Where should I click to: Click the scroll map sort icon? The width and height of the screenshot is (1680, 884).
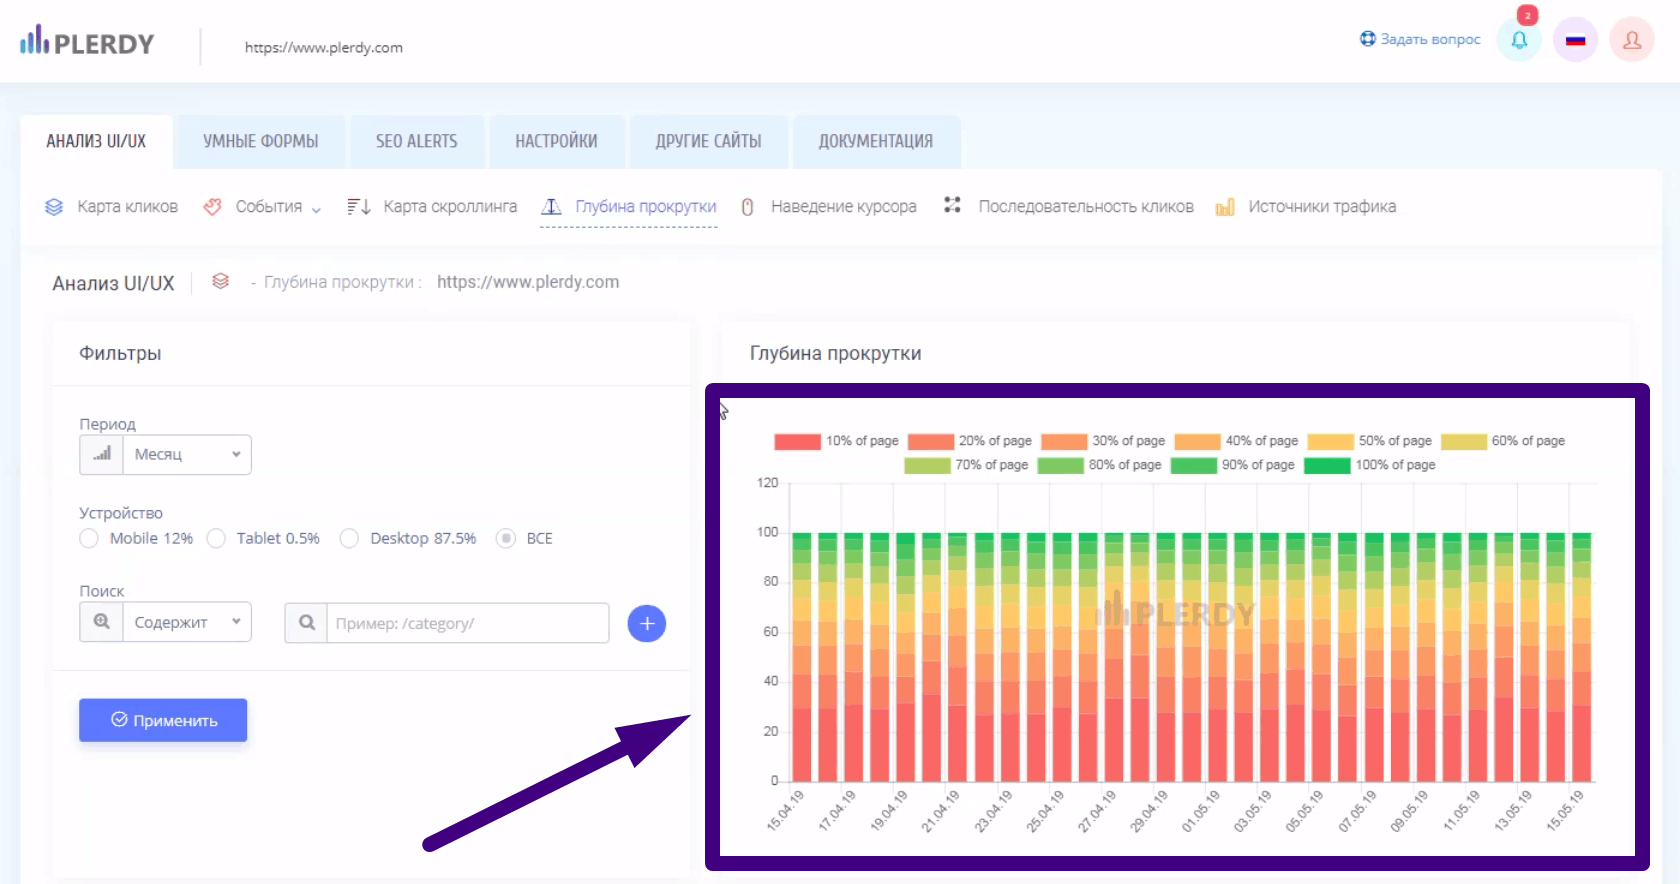(x=359, y=207)
